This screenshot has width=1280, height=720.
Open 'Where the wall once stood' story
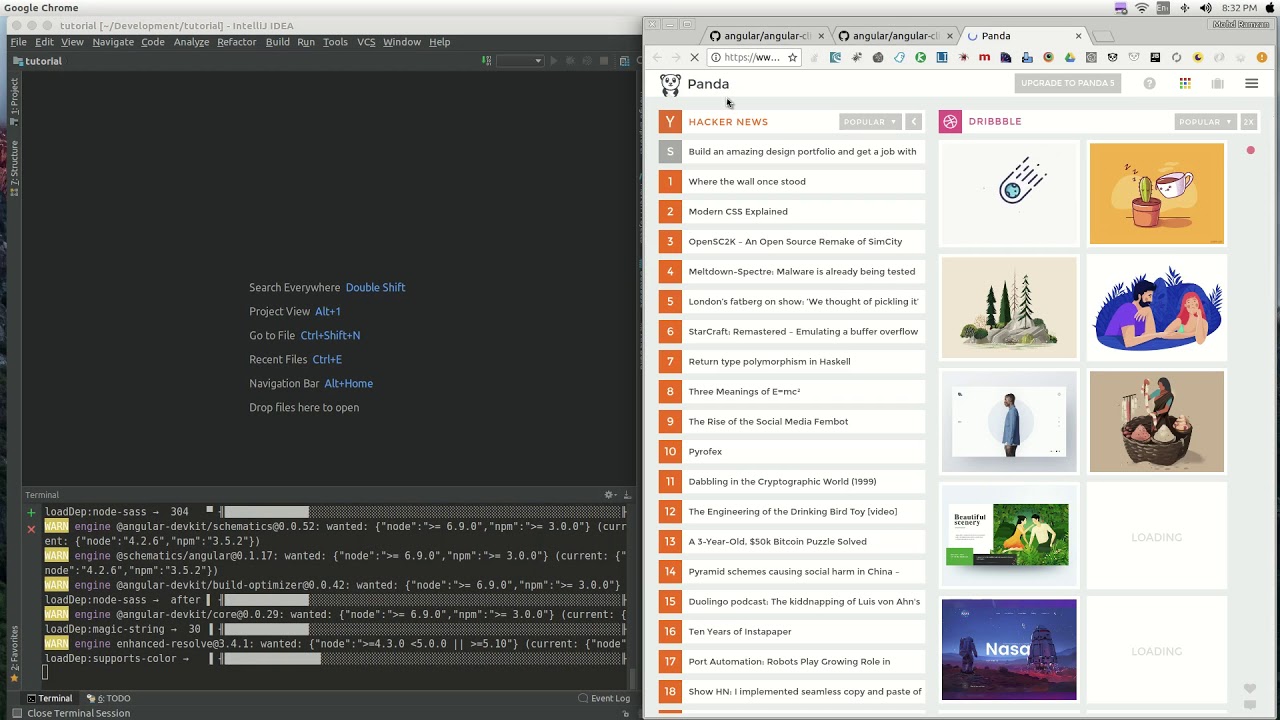tap(747, 182)
